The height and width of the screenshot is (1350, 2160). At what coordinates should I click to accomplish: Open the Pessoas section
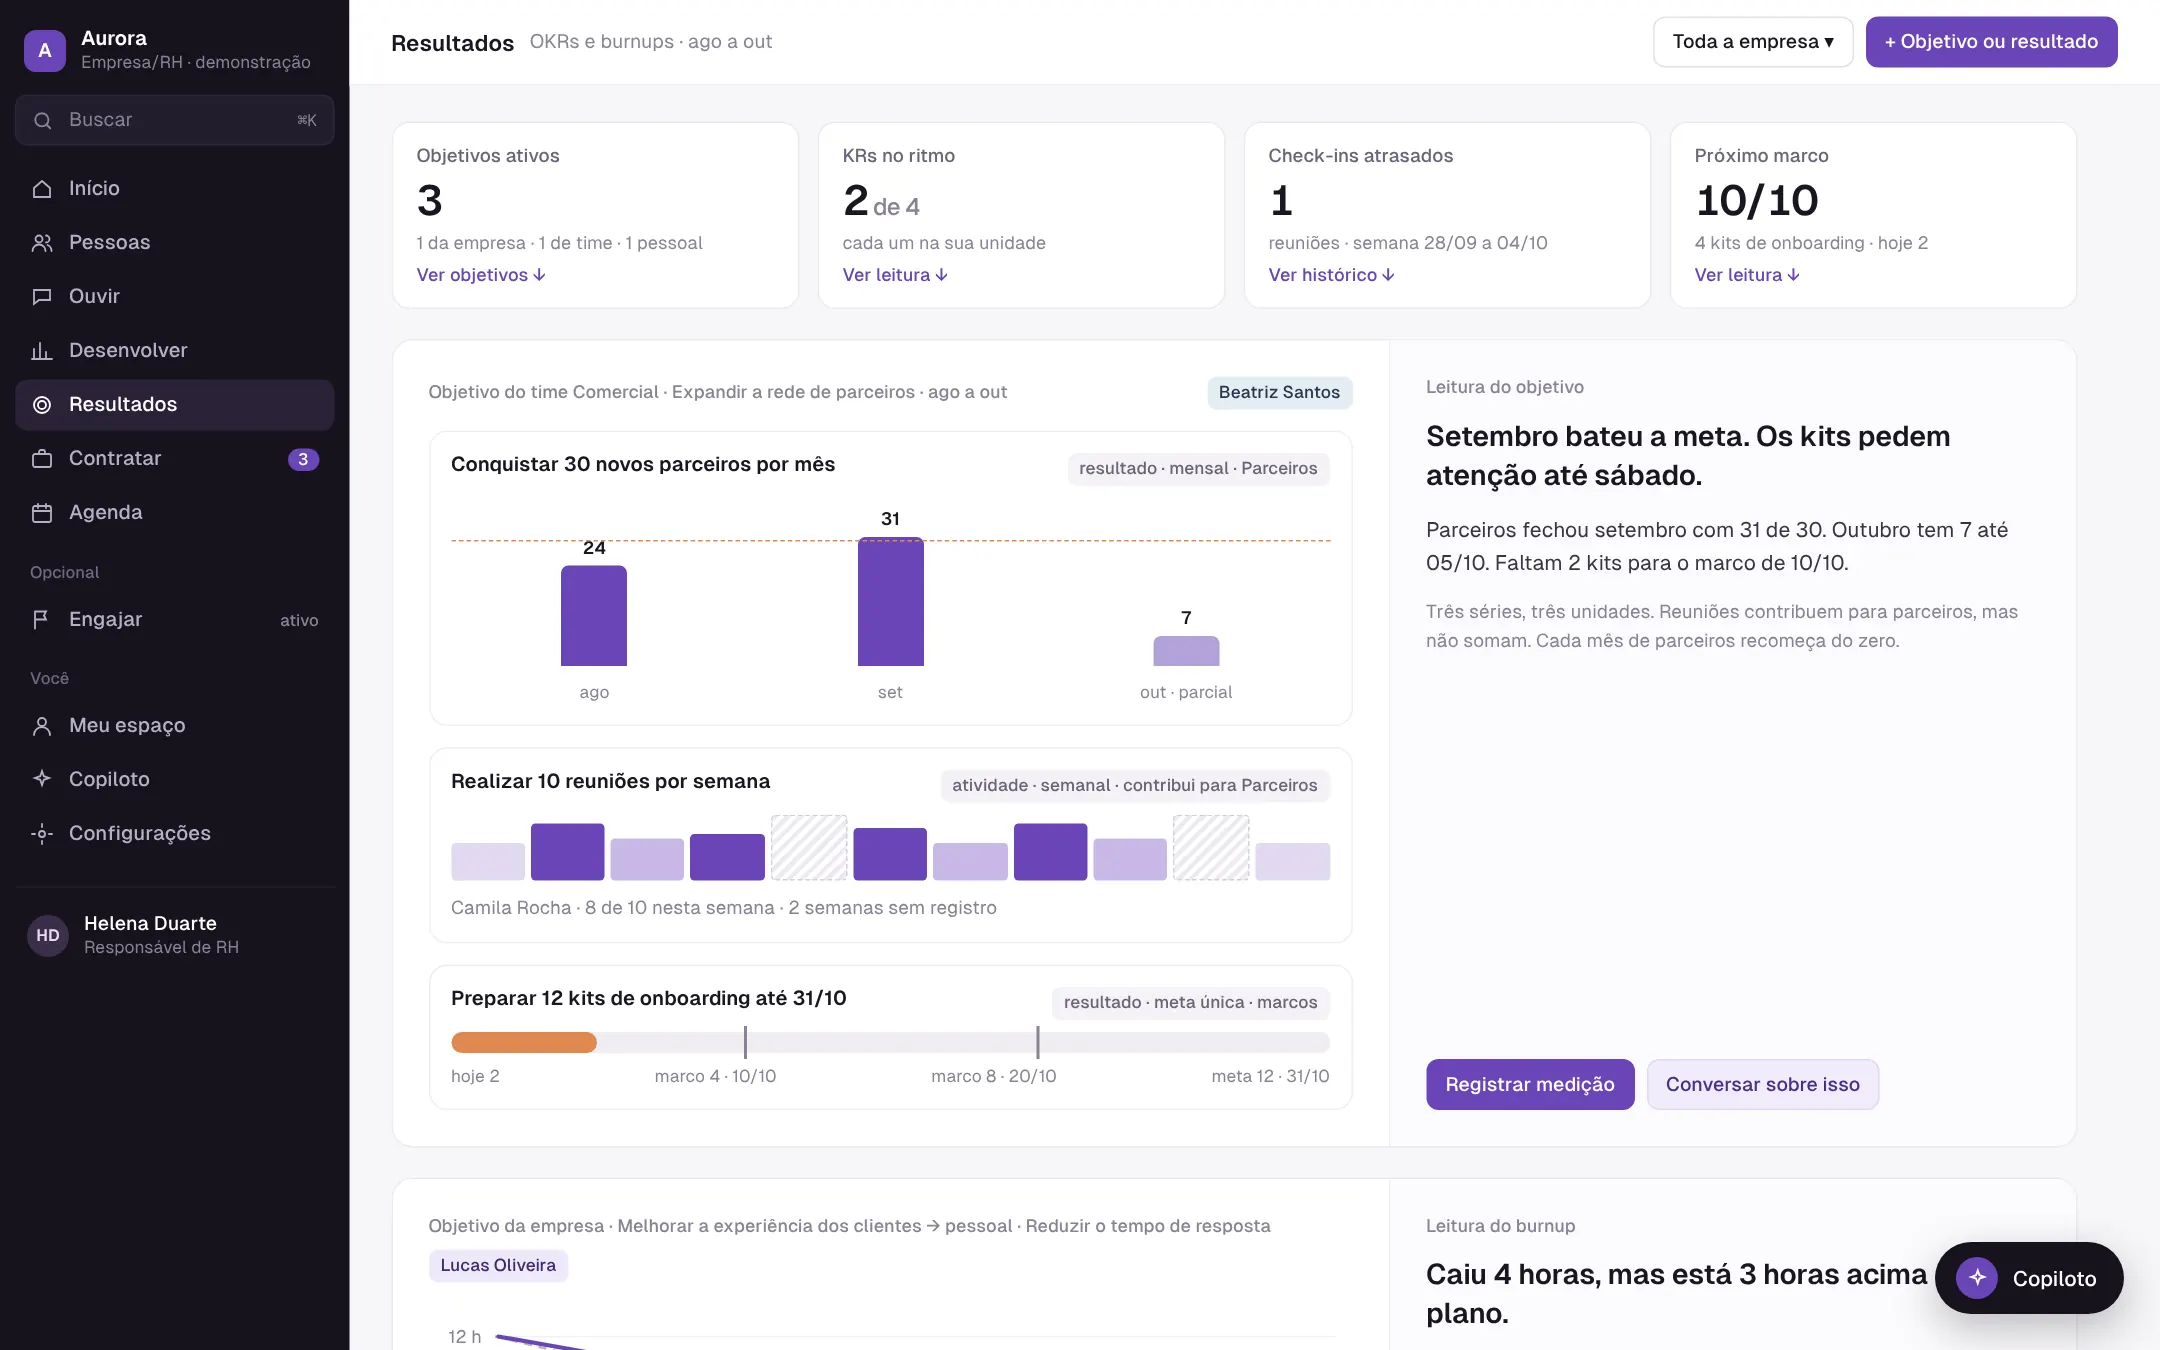tap(174, 242)
